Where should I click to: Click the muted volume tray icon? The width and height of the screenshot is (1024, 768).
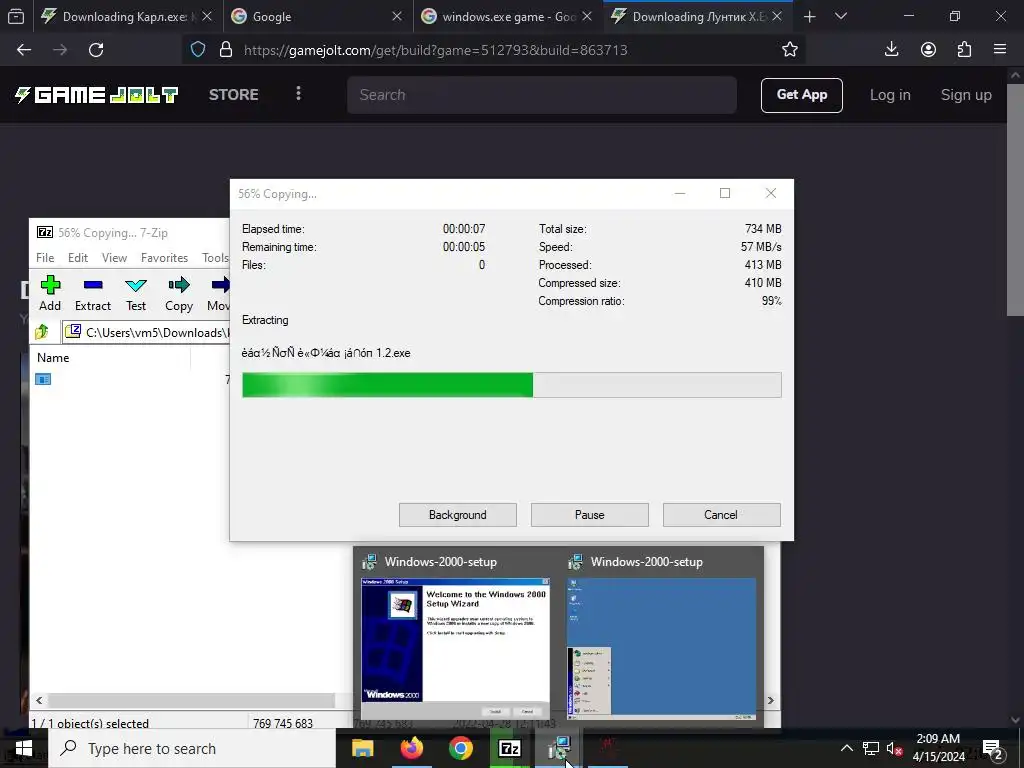click(x=894, y=748)
